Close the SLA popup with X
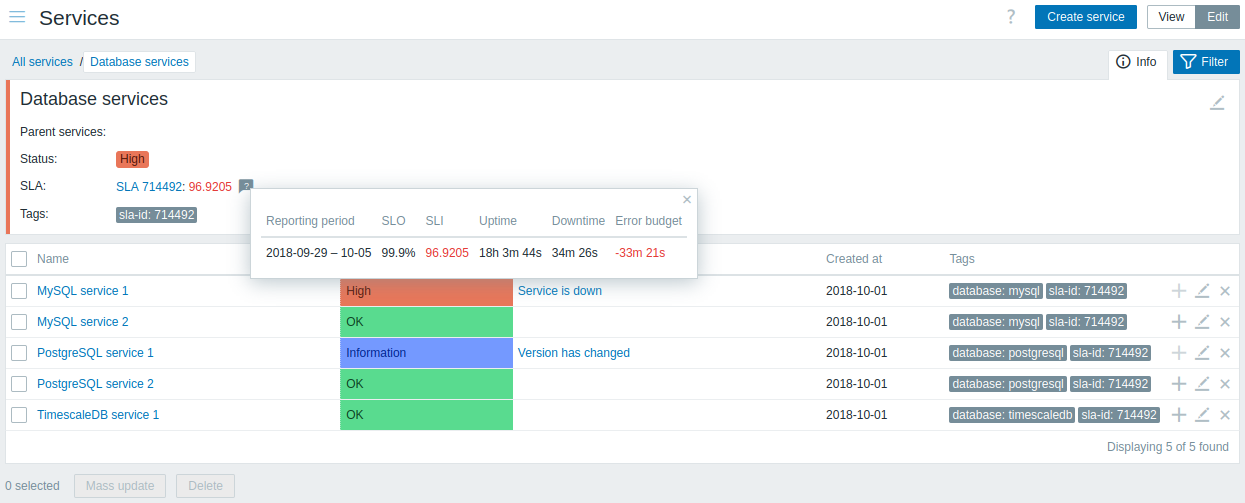Image resolution: width=1245 pixels, height=503 pixels. pos(687,199)
